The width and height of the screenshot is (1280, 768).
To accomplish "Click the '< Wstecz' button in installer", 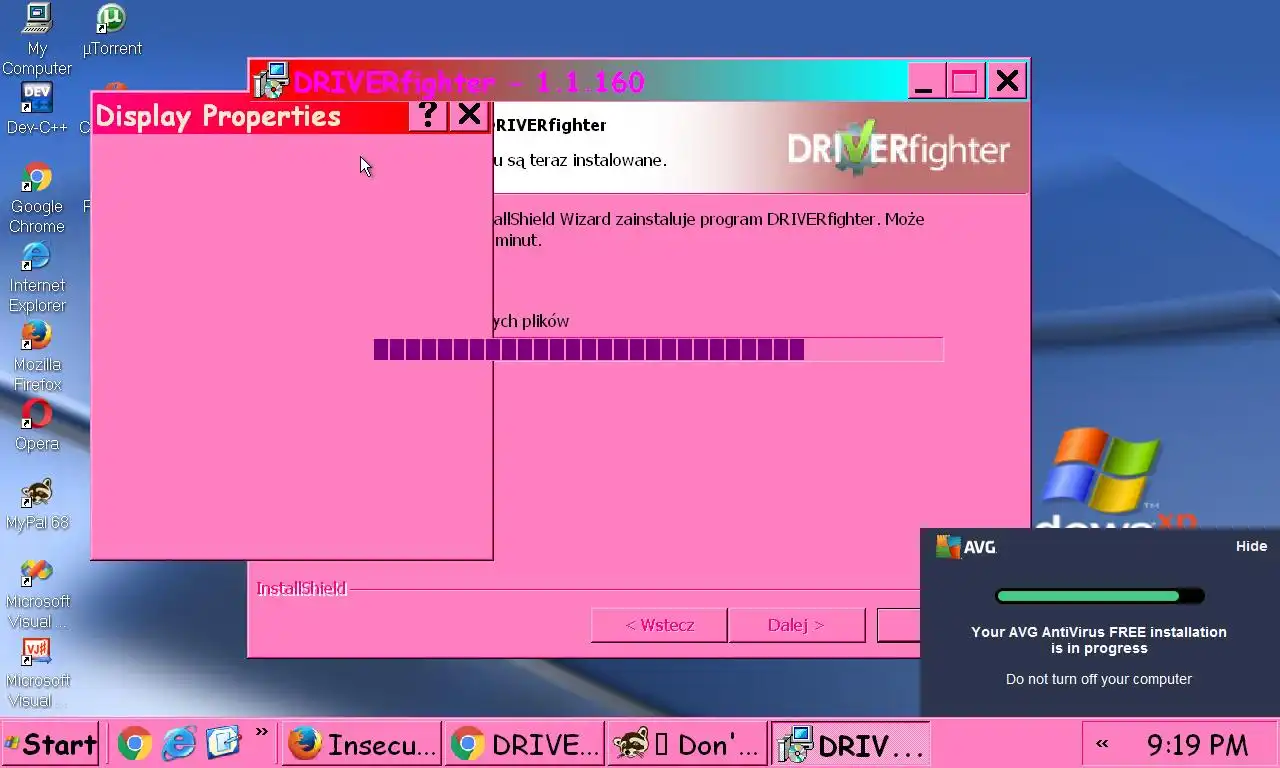I will (659, 625).
